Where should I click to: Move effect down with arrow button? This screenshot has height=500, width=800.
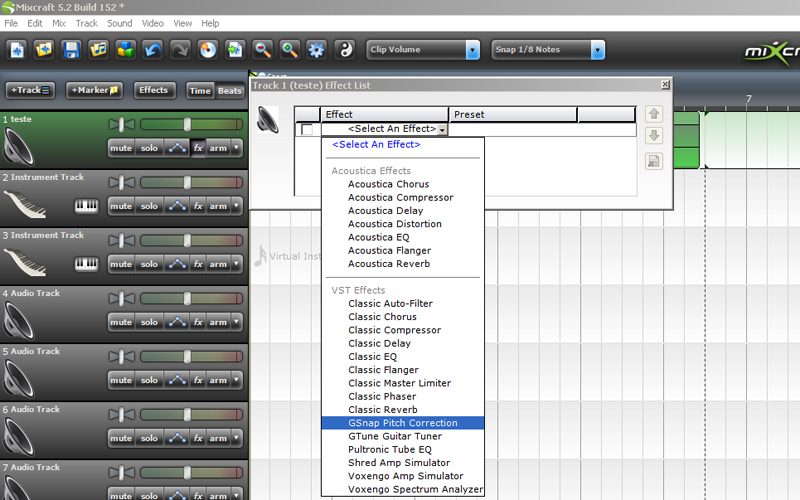point(654,136)
